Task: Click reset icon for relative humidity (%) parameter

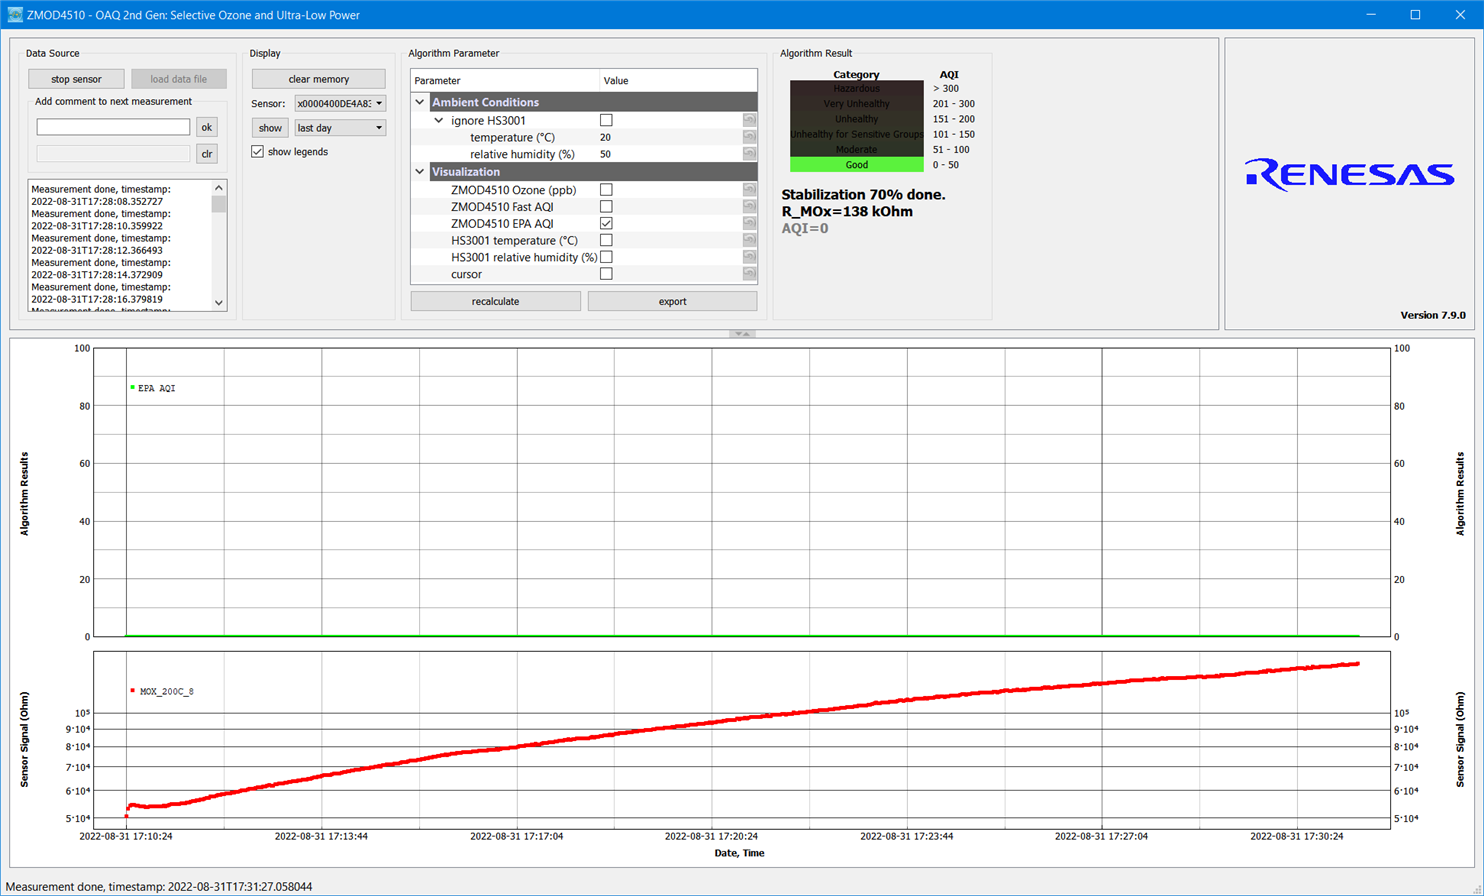Action: [749, 154]
